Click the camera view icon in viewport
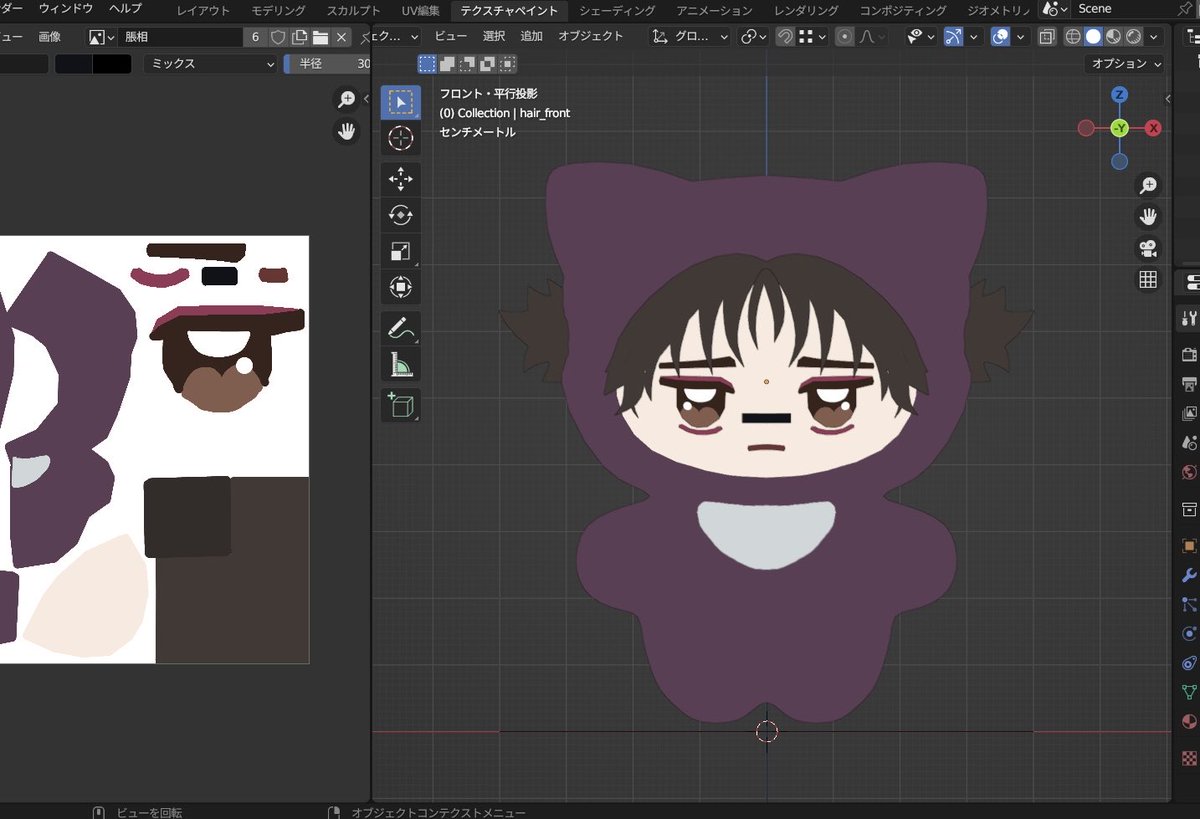This screenshot has width=1200, height=819. (1148, 248)
